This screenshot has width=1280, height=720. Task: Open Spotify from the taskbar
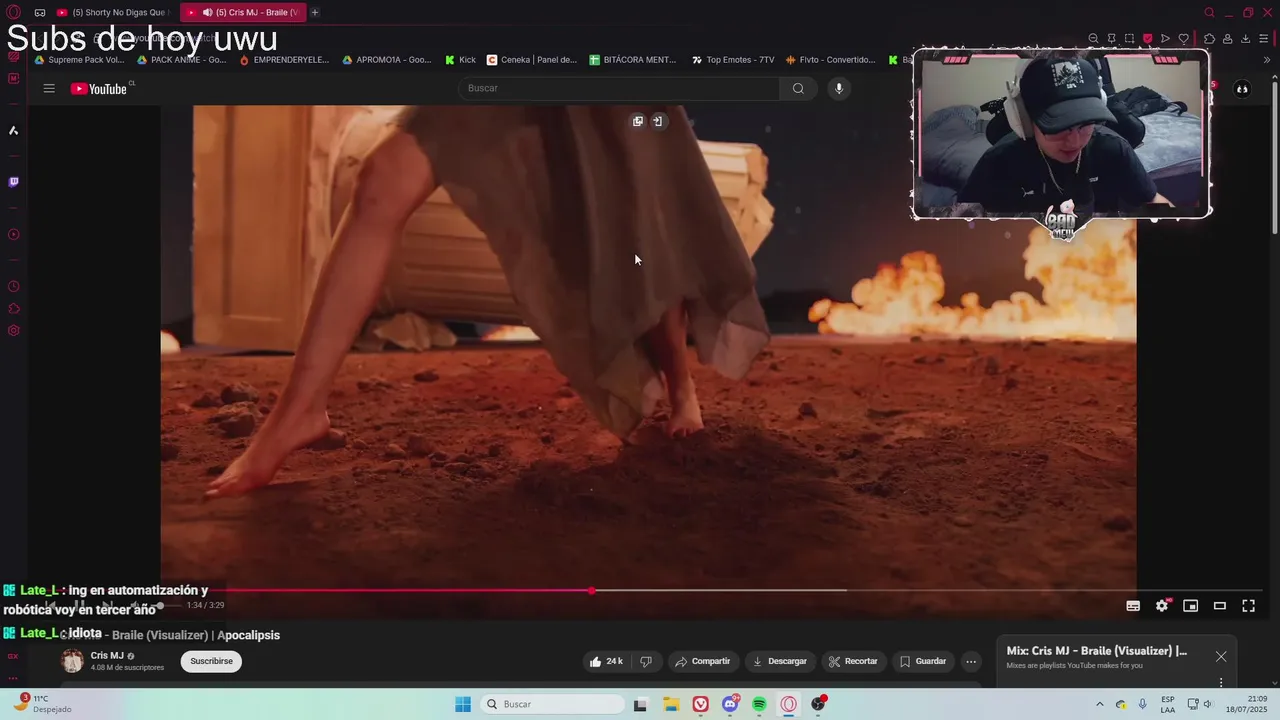(x=759, y=704)
